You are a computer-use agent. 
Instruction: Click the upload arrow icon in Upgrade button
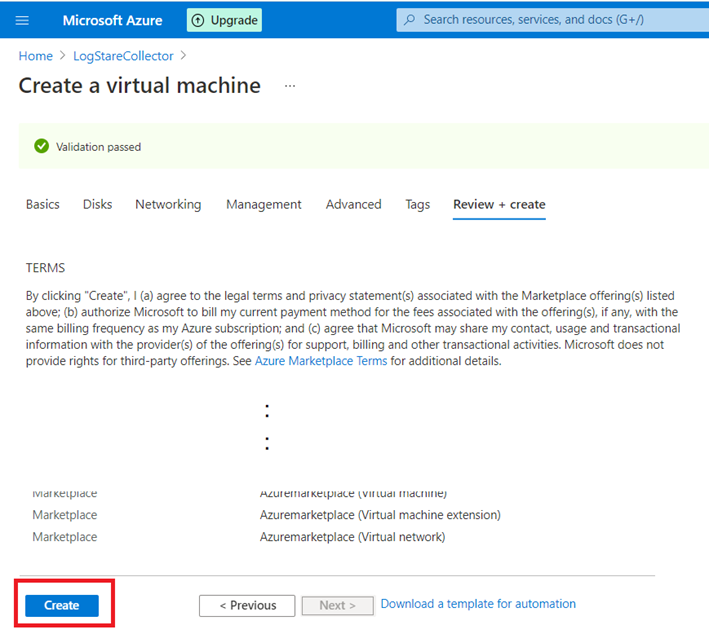[x=198, y=20]
